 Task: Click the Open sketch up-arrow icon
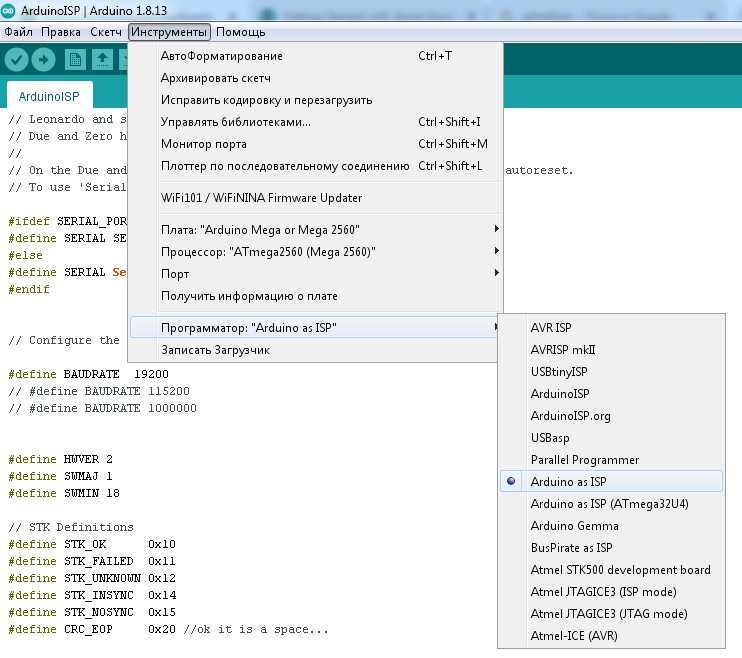click(x=102, y=60)
